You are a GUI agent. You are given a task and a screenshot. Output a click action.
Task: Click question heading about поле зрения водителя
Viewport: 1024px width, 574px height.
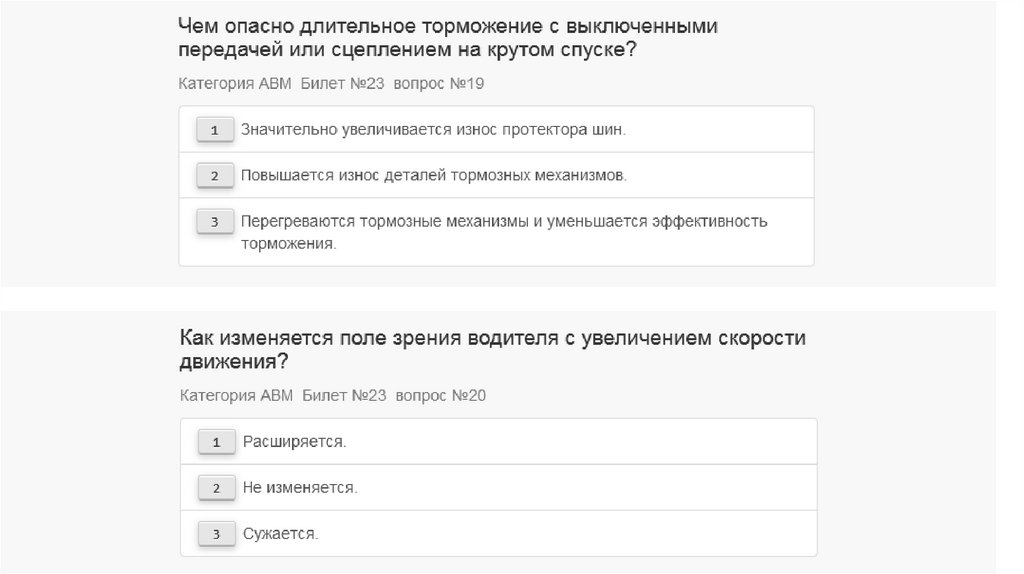pos(492,349)
